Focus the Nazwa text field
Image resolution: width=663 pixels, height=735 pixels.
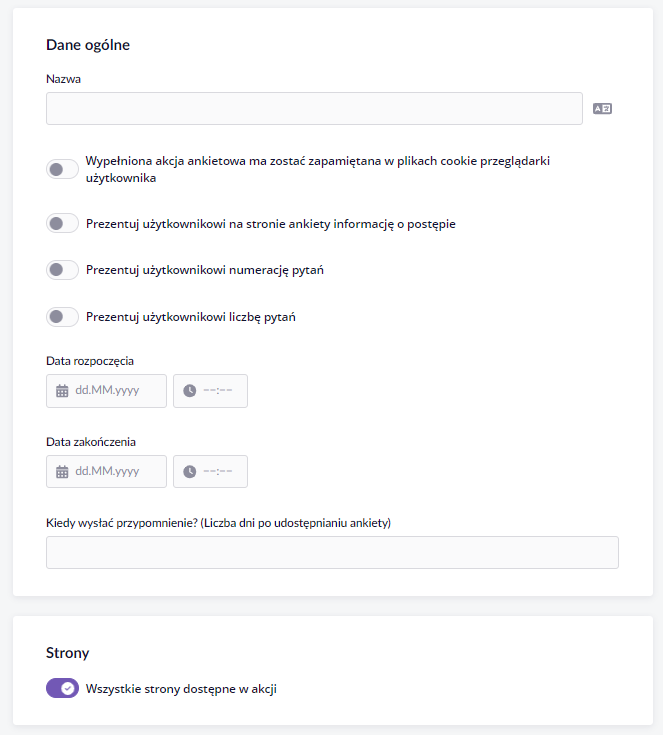(x=314, y=108)
